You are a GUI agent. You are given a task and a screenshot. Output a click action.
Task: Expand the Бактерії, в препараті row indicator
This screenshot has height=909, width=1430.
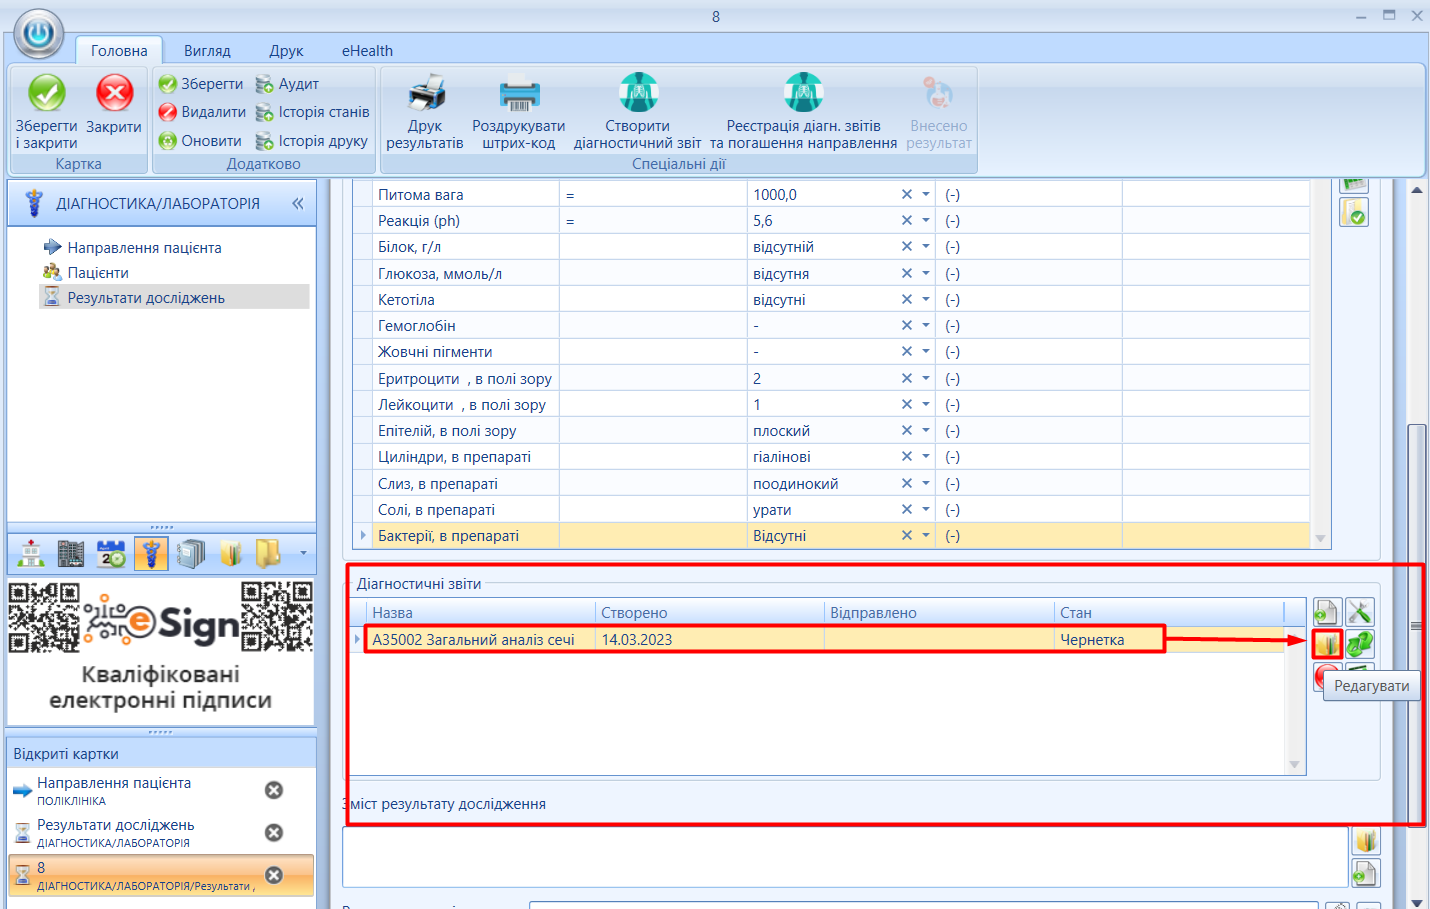coord(363,535)
